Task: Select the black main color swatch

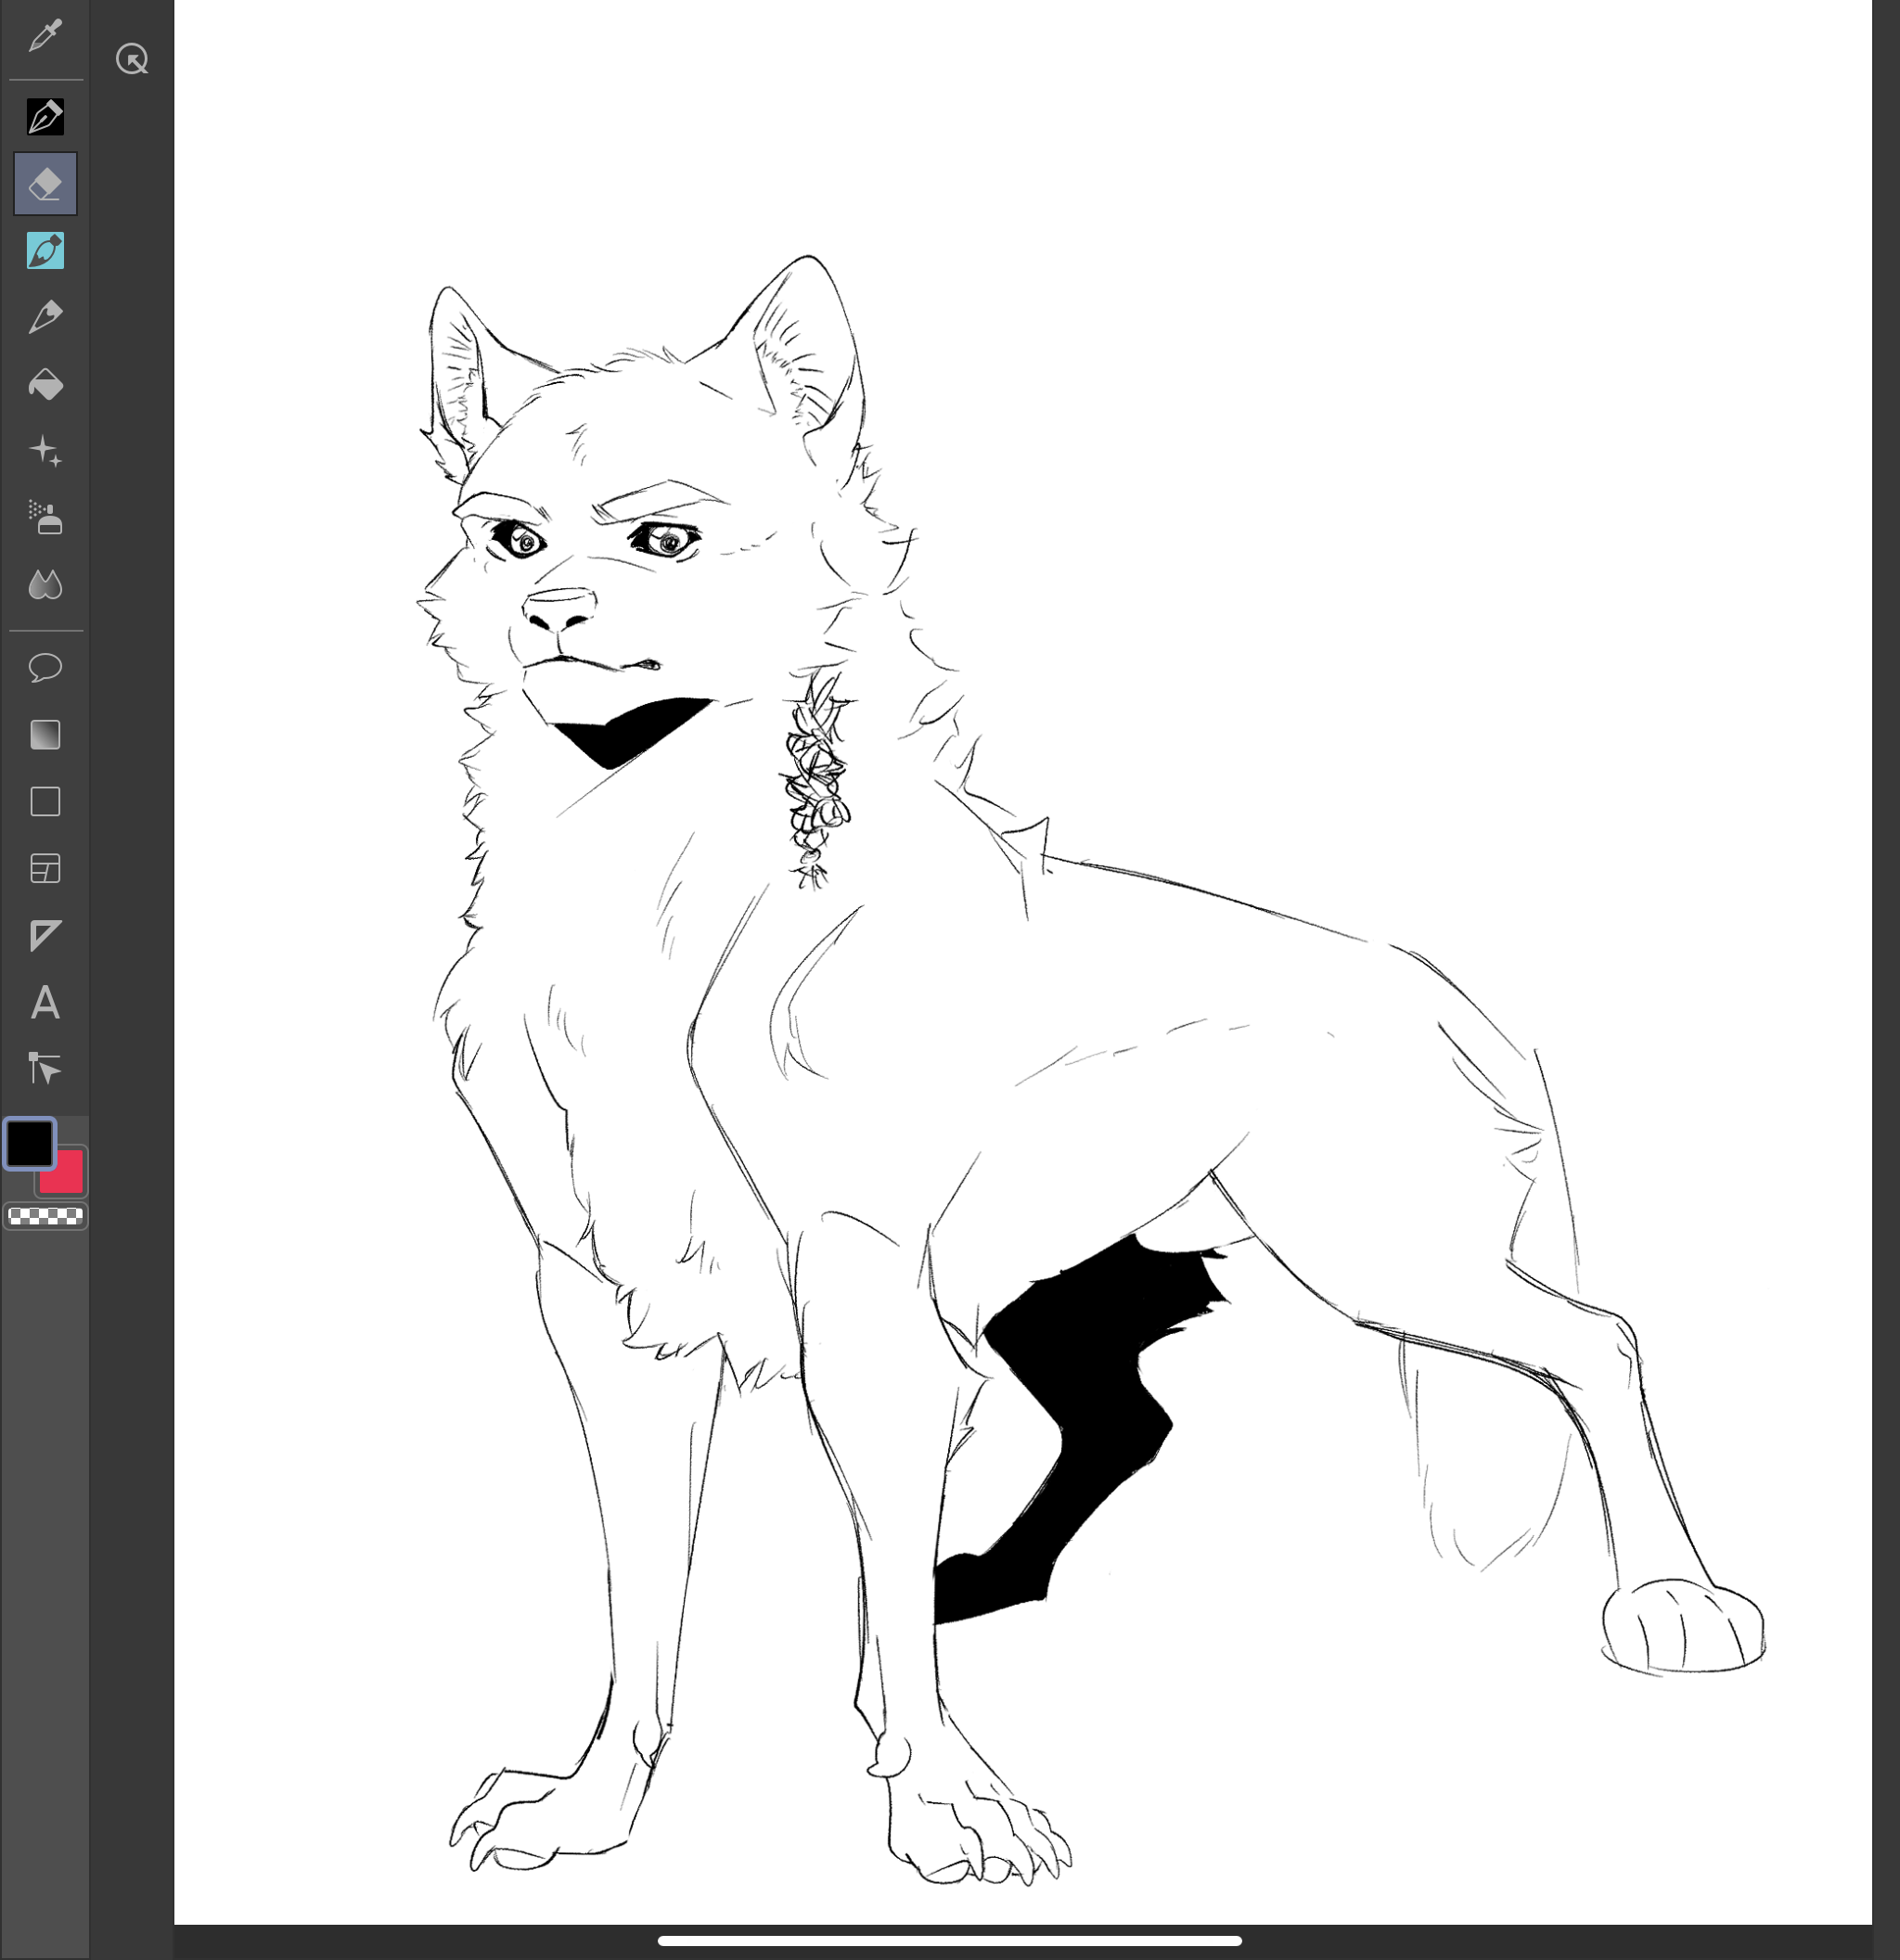Action: (x=30, y=1144)
